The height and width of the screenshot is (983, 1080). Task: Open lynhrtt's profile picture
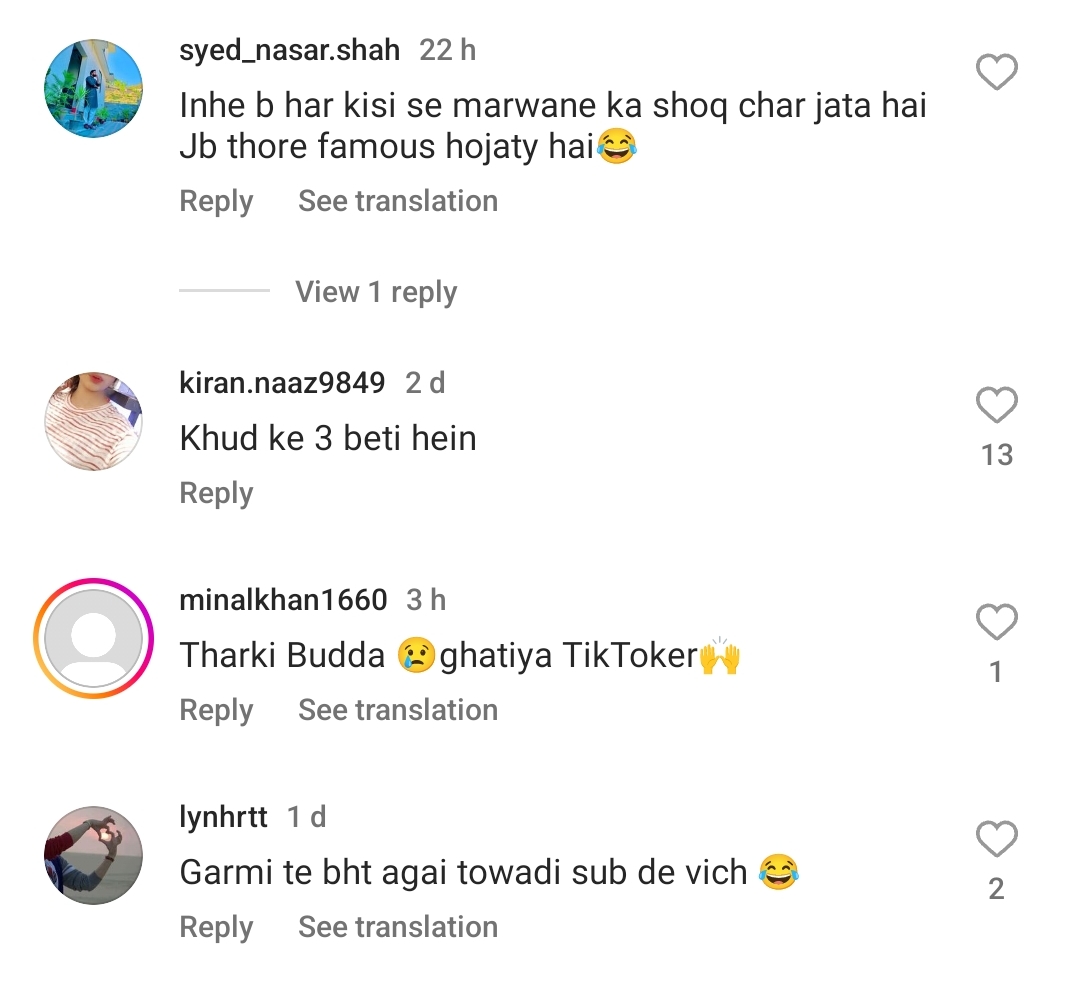(x=94, y=856)
